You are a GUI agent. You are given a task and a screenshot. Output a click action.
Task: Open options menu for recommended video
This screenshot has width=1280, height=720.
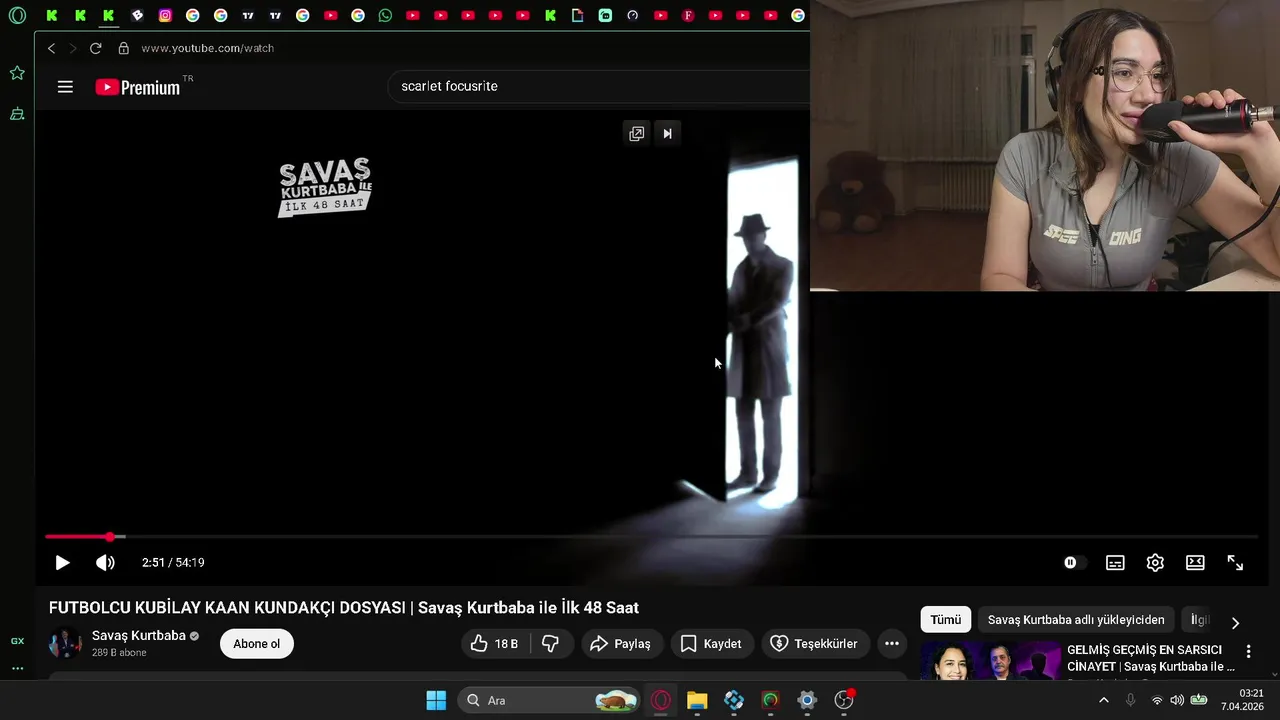tap(1248, 652)
